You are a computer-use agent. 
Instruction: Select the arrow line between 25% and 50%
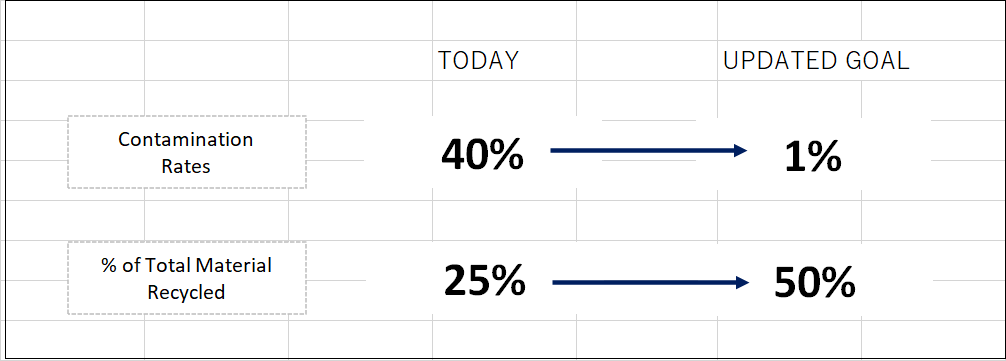(x=651, y=282)
